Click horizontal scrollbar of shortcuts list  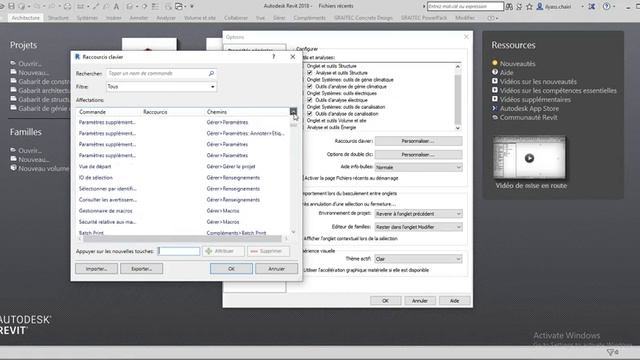(x=182, y=238)
